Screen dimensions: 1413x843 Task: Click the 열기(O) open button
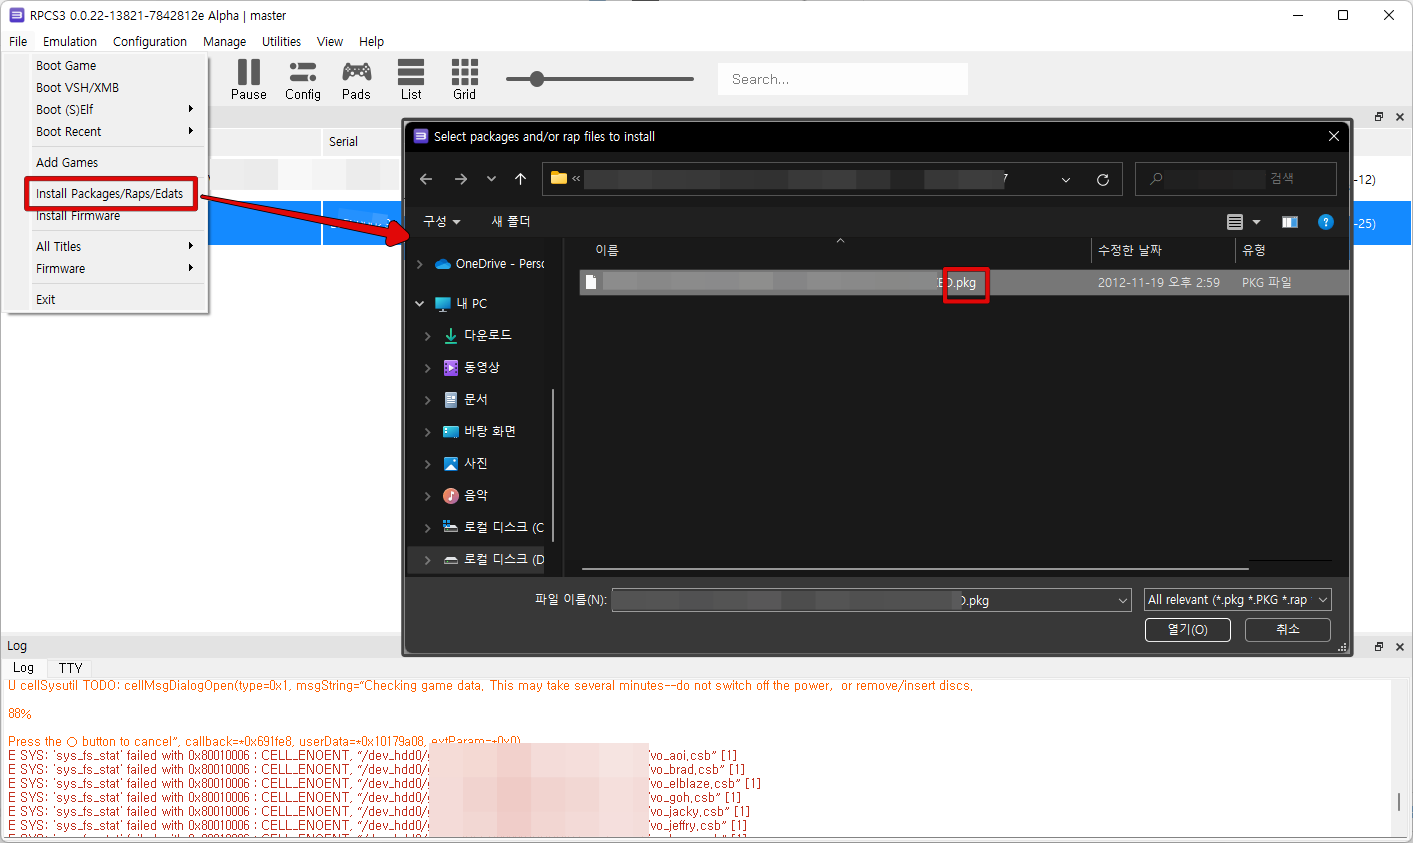click(x=1187, y=630)
